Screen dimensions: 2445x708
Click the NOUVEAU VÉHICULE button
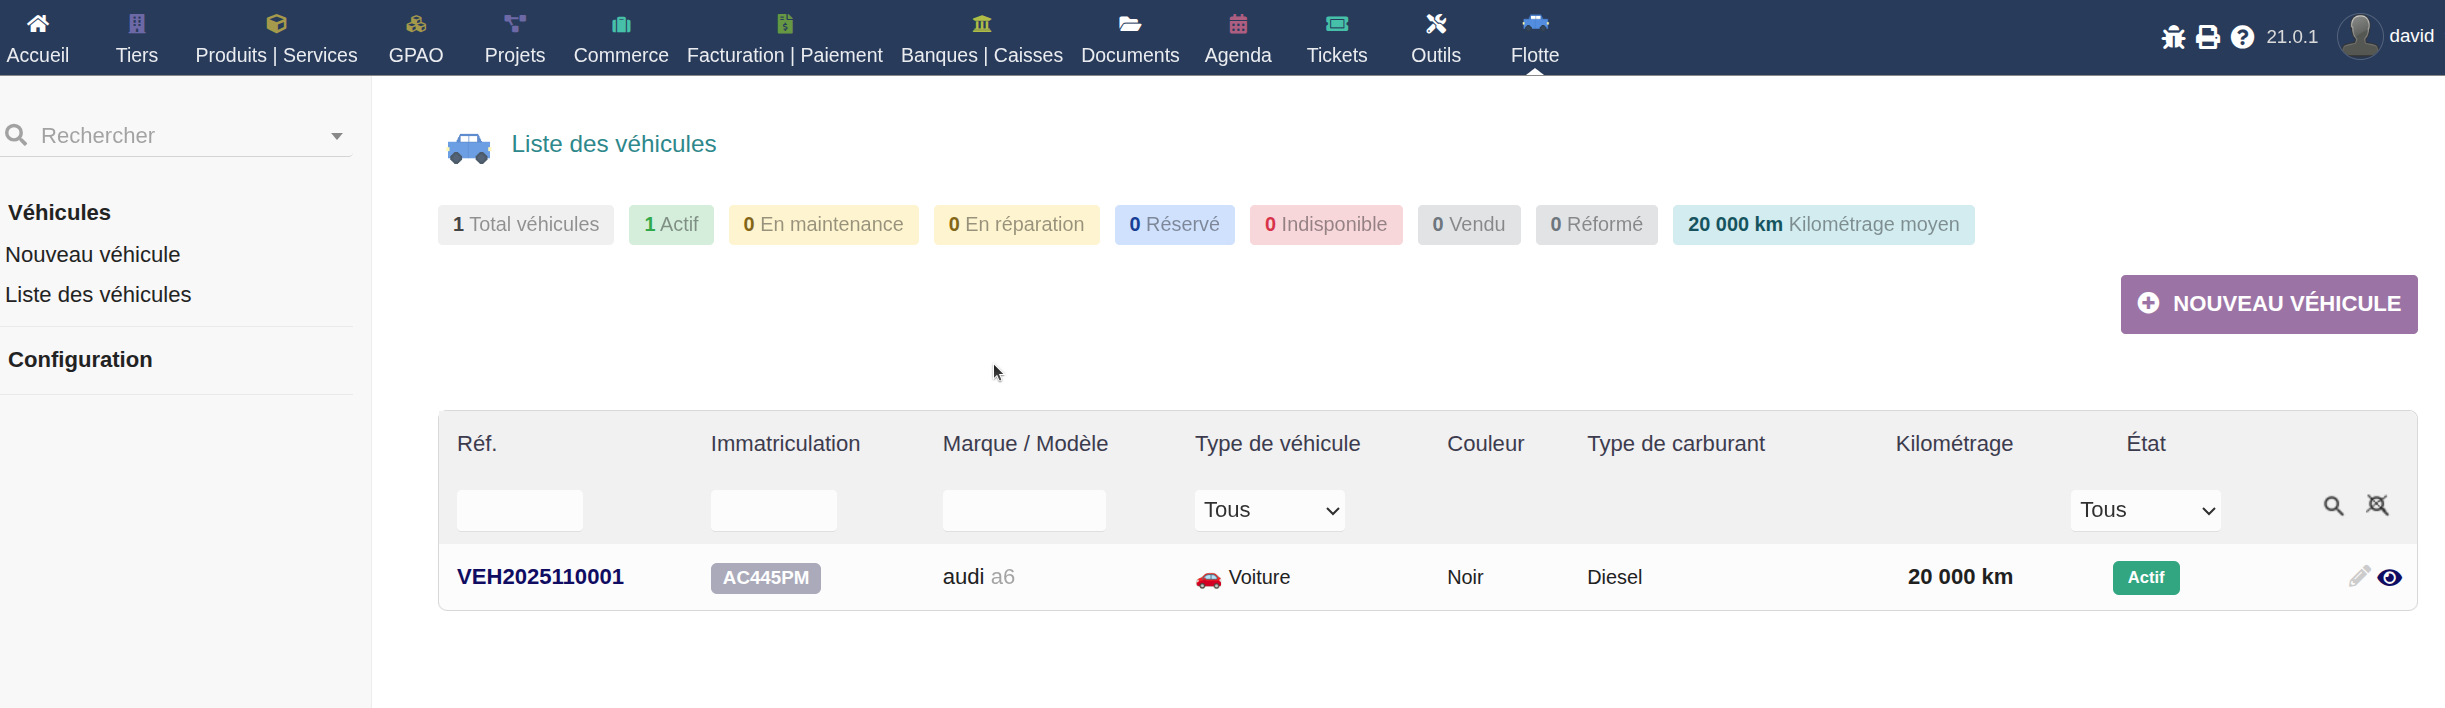pyautogui.click(x=2269, y=304)
